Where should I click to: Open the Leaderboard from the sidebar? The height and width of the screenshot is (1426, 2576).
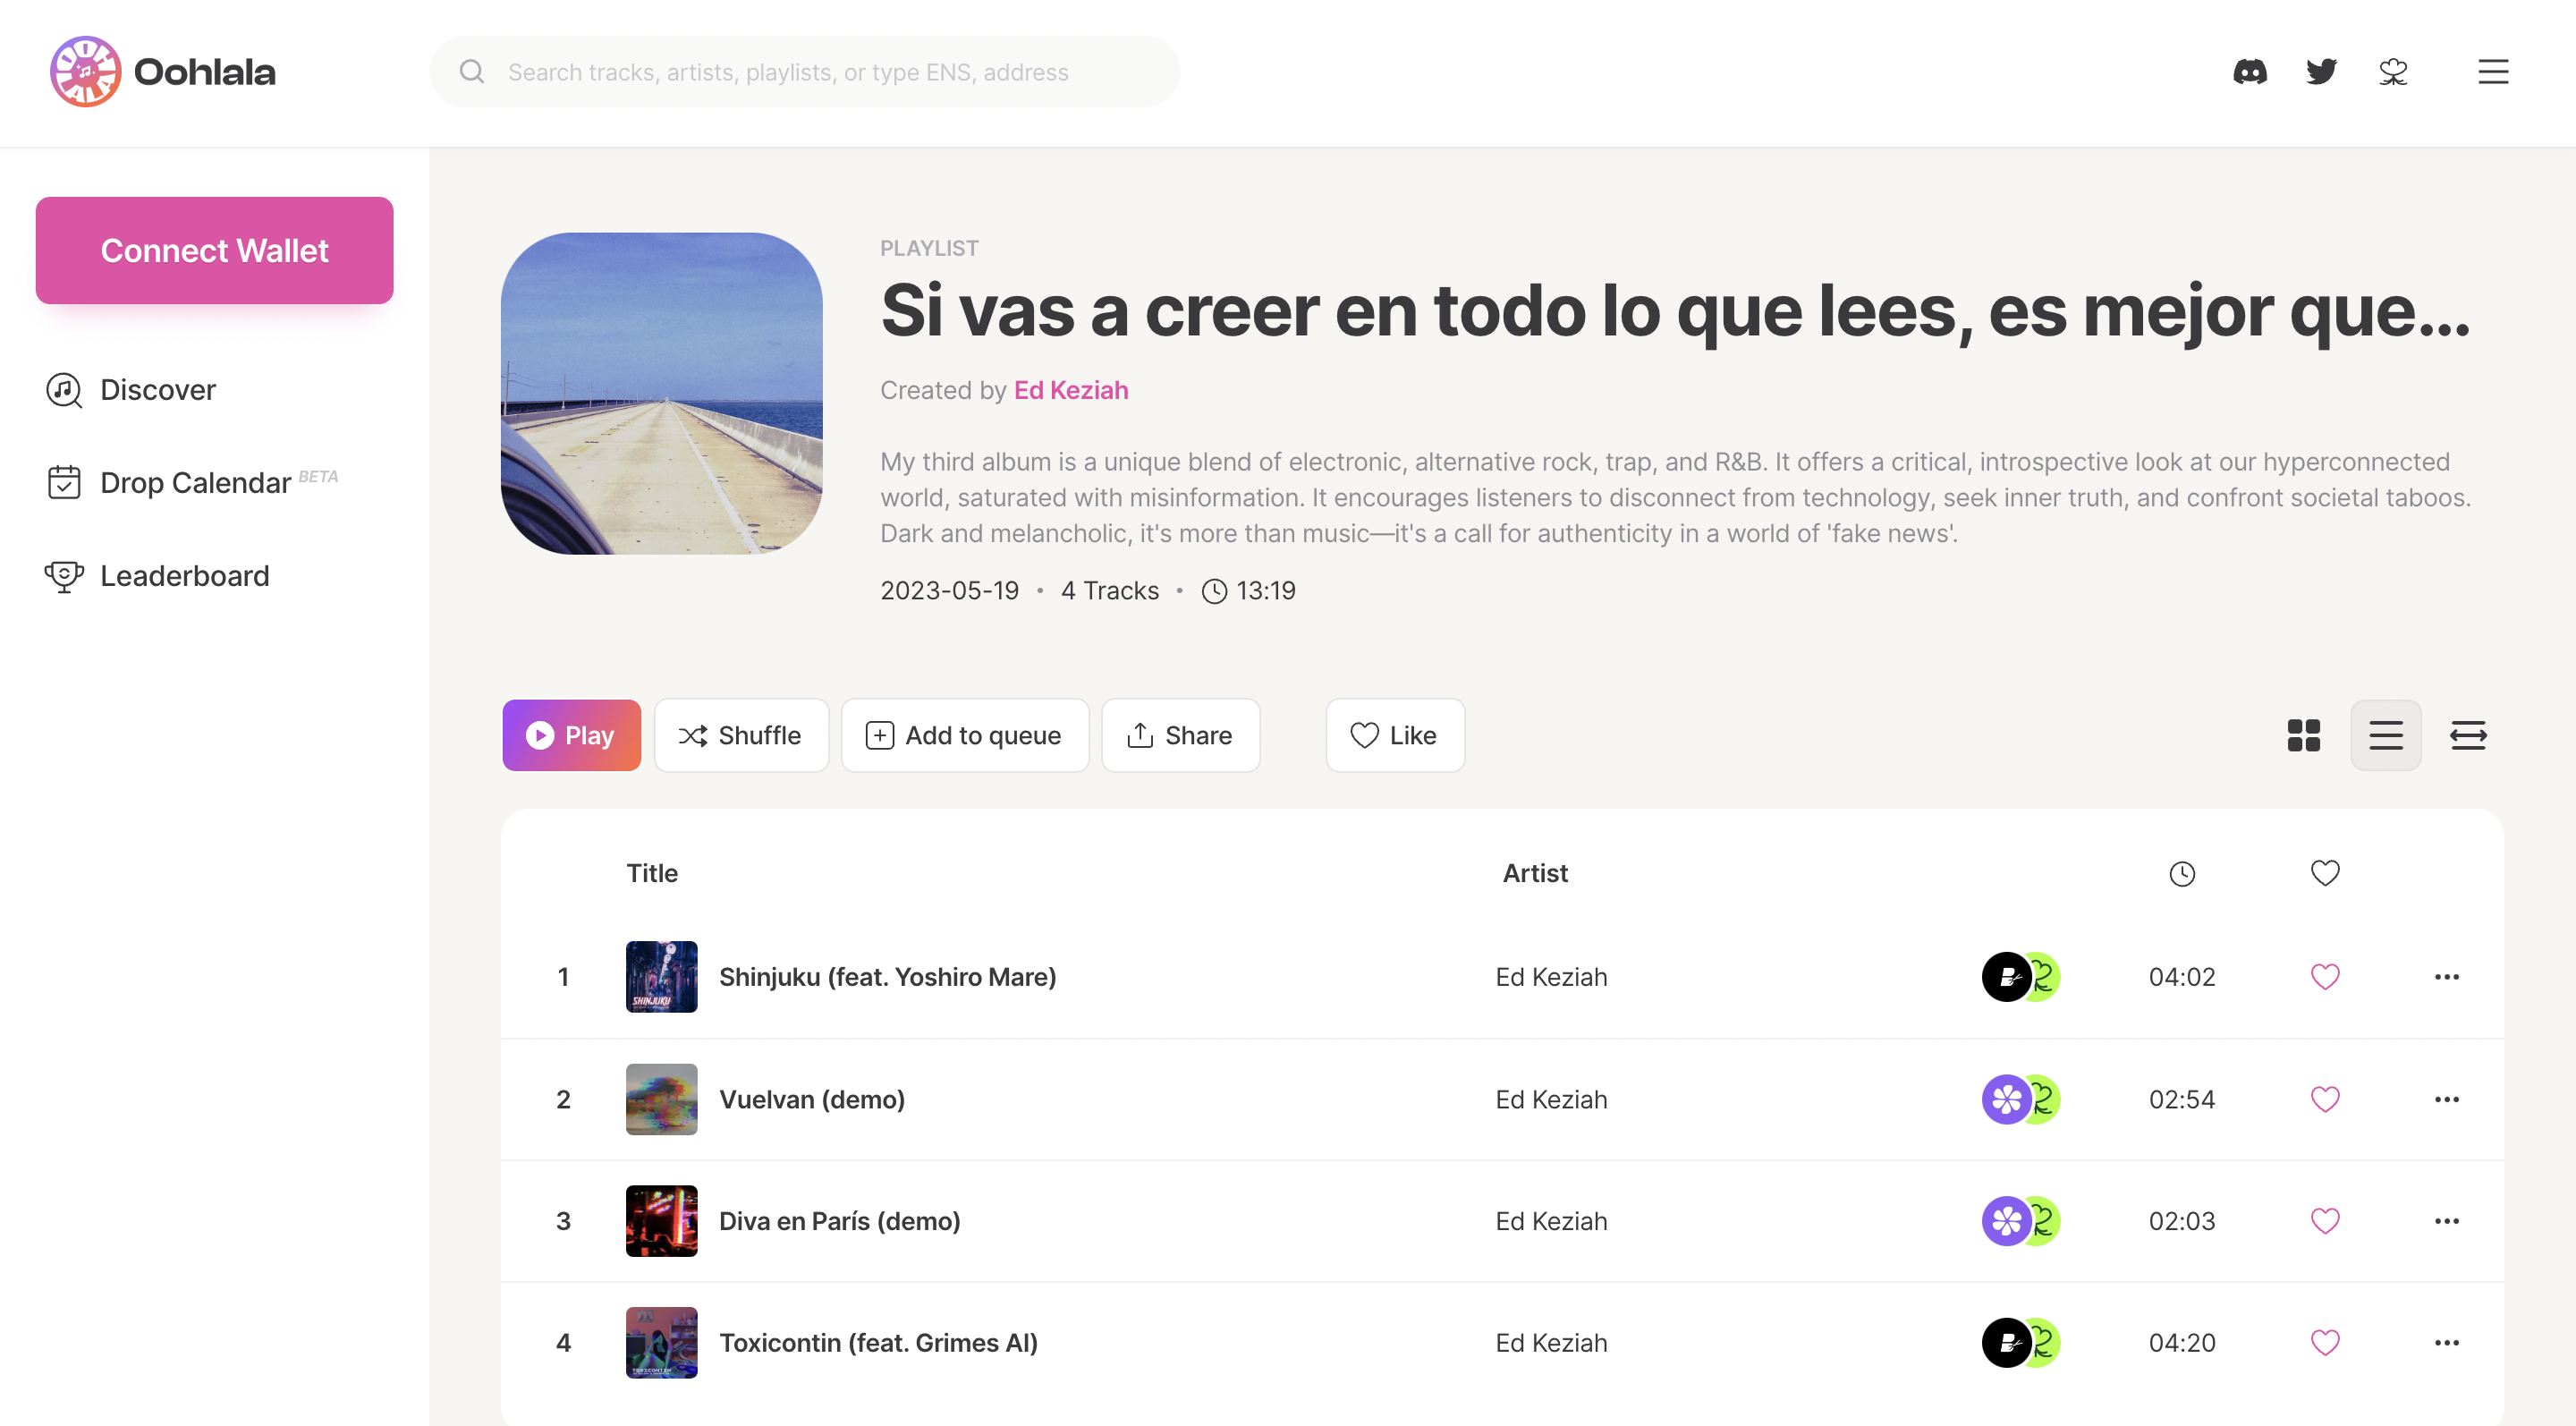click(184, 575)
